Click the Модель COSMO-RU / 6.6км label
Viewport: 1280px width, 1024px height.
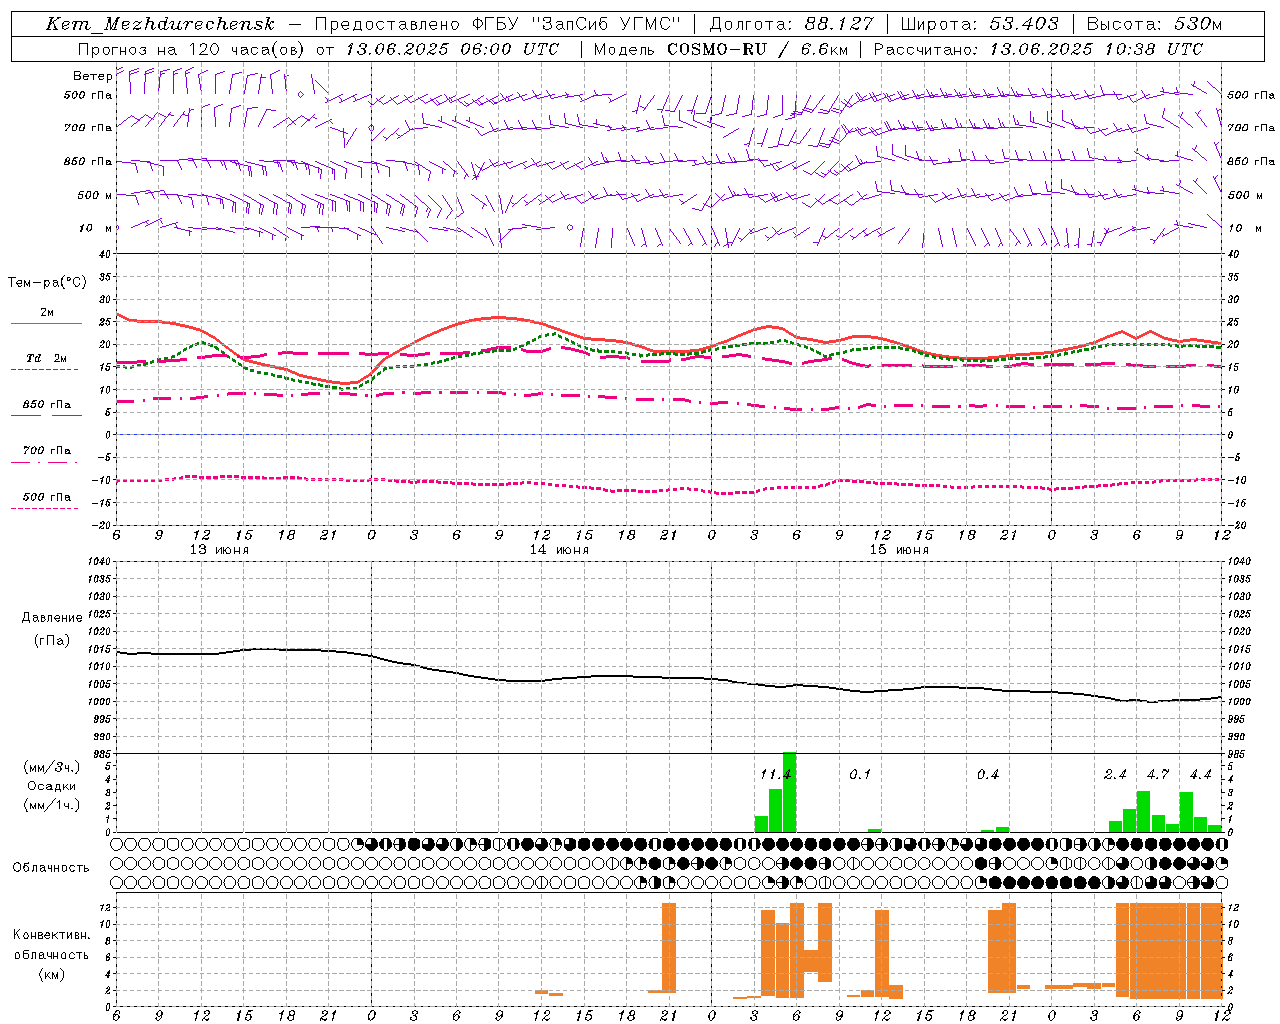pyautogui.click(x=720, y=49)
